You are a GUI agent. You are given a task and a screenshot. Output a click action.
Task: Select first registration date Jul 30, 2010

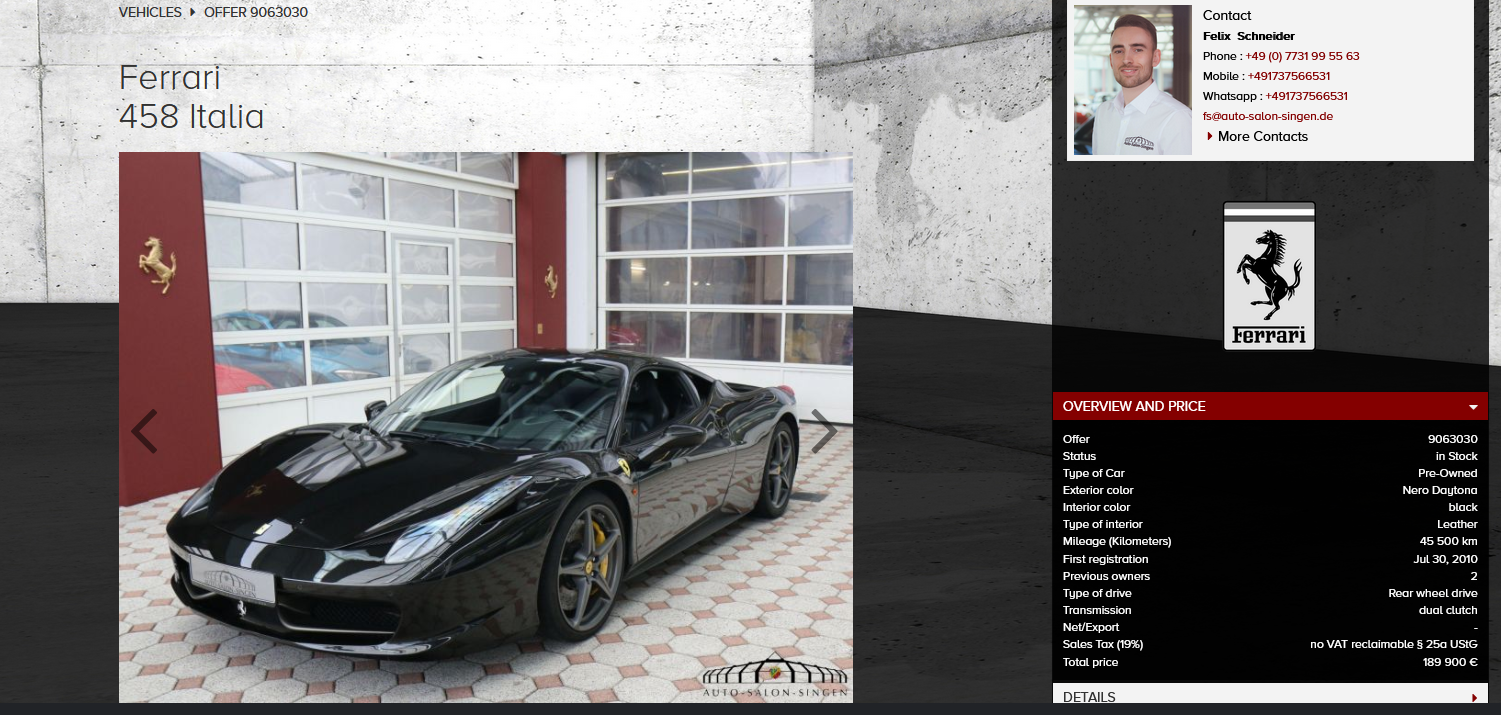(1446, 559)
